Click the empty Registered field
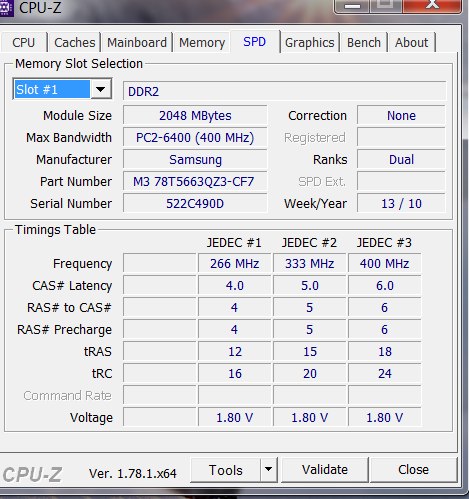Image resolution: width=469 pixels, height=499 pixels. (401, 138)
